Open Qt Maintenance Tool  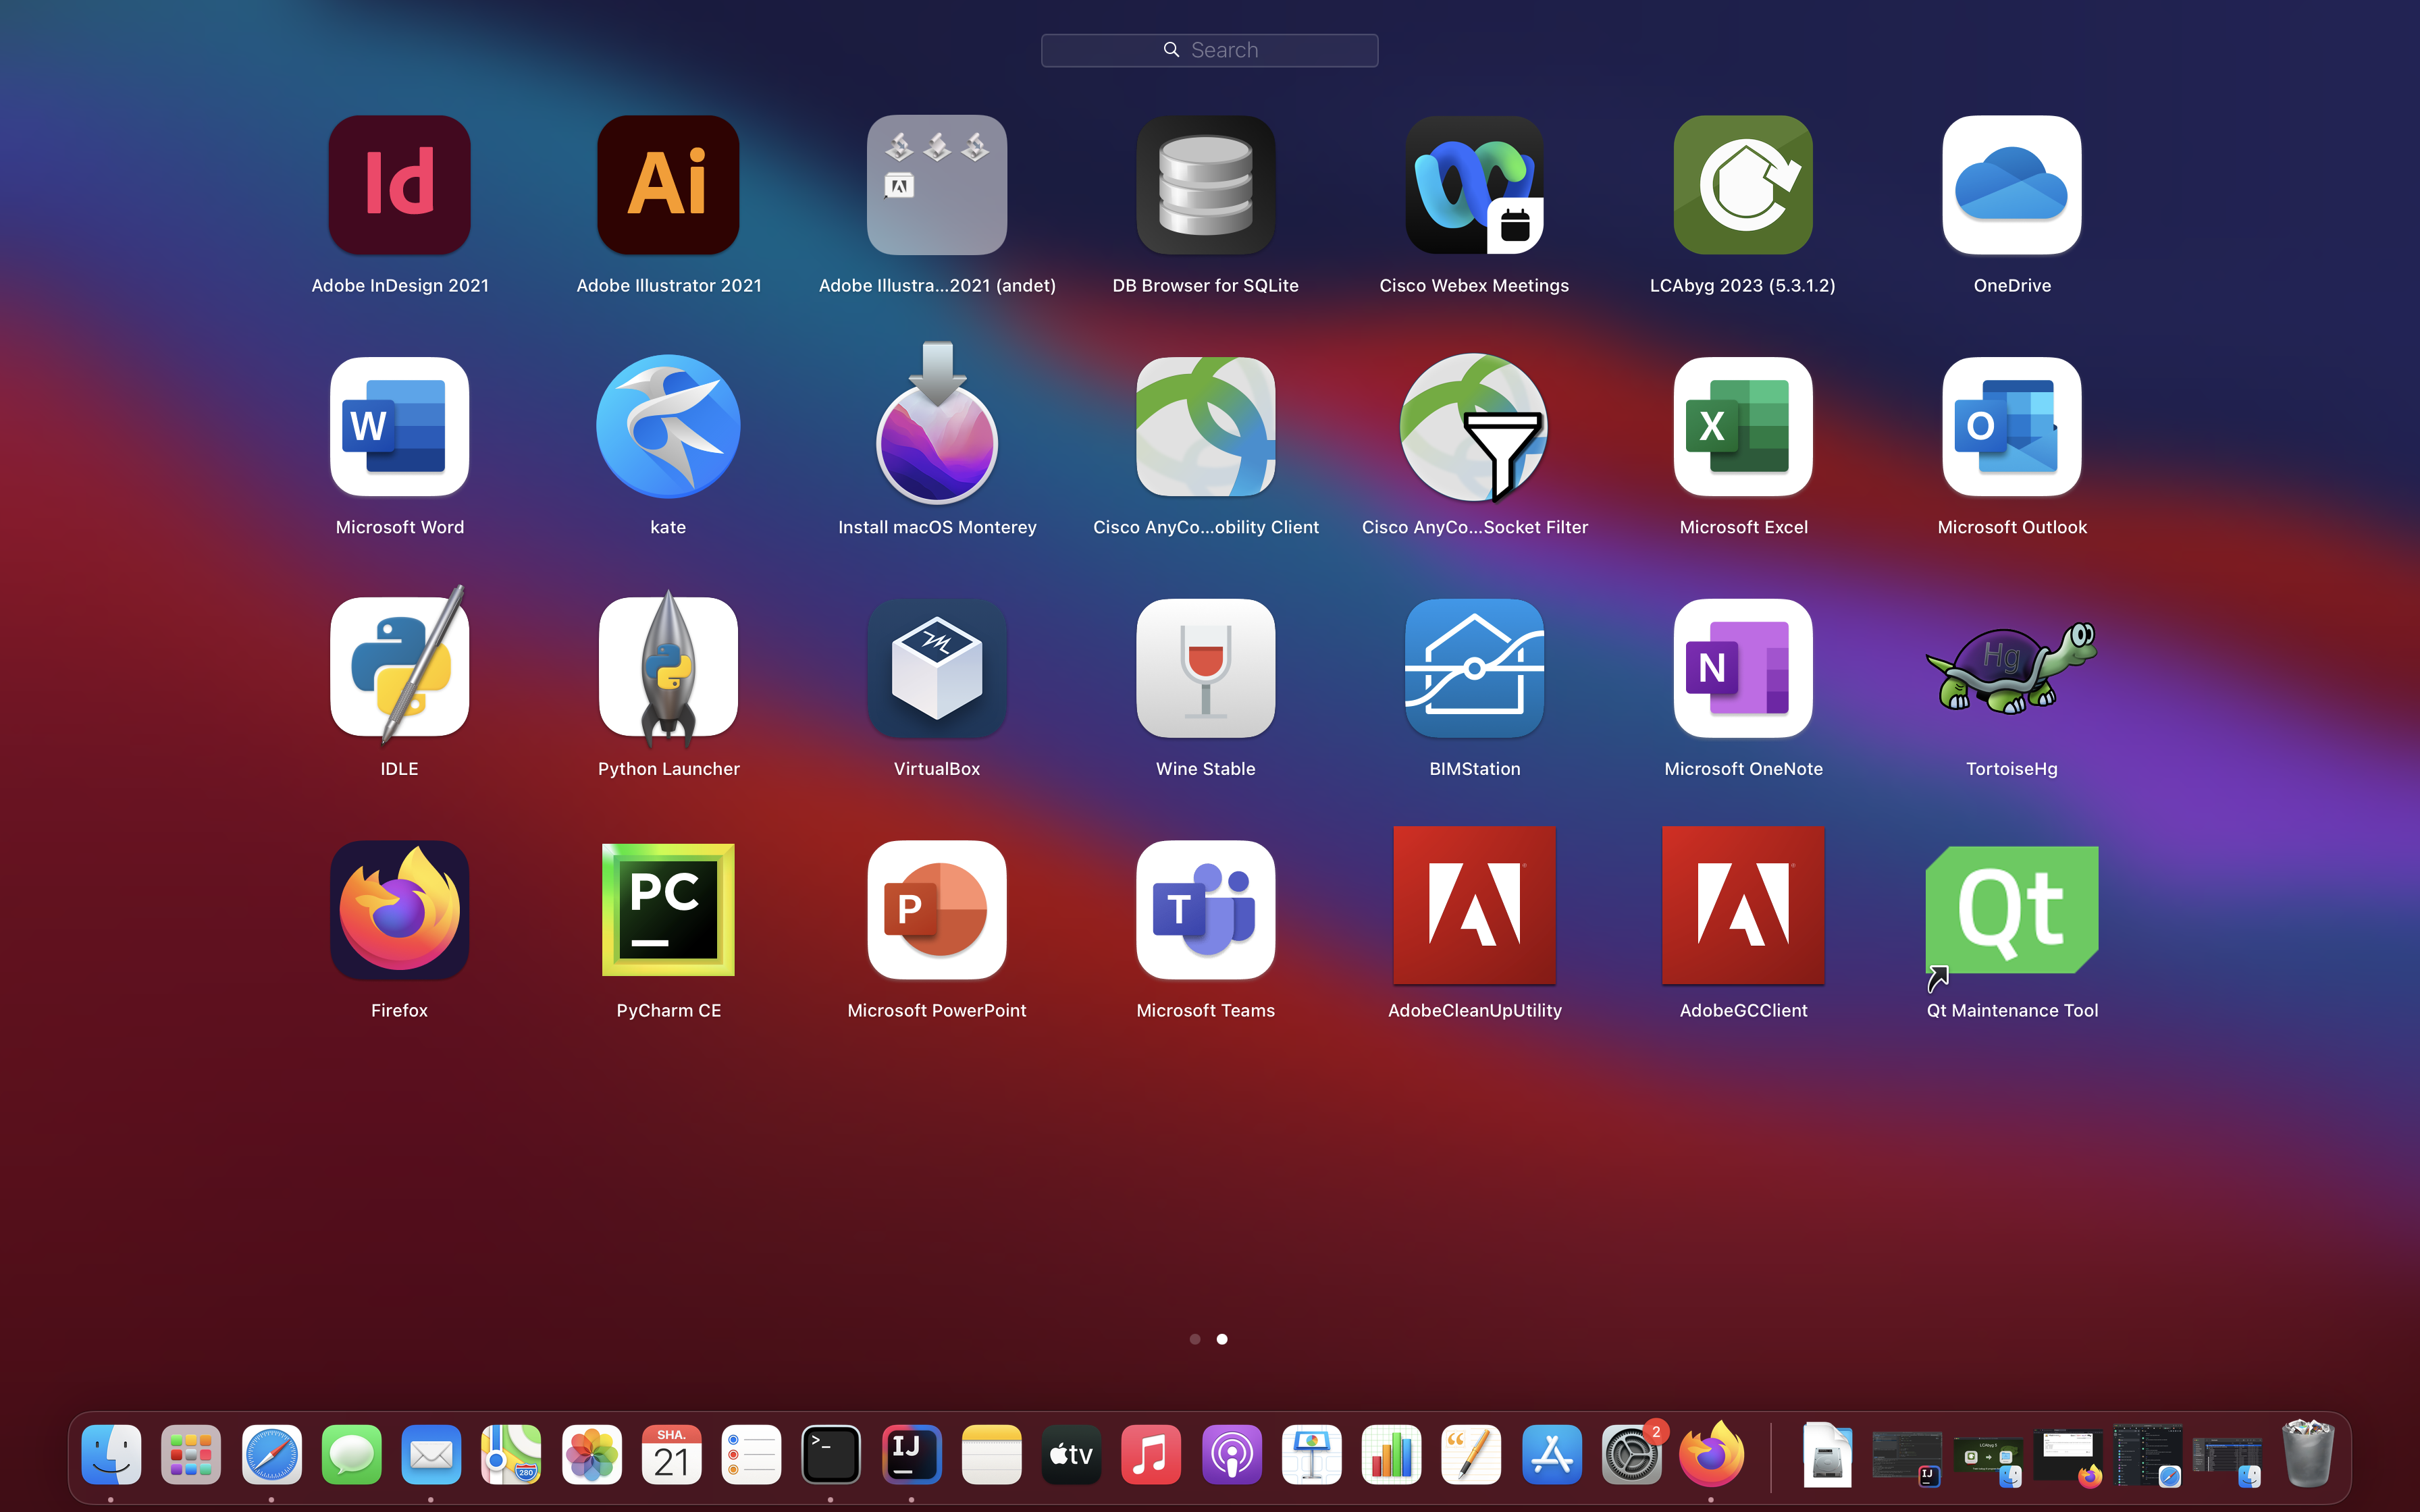click(x=2011, y=909)
